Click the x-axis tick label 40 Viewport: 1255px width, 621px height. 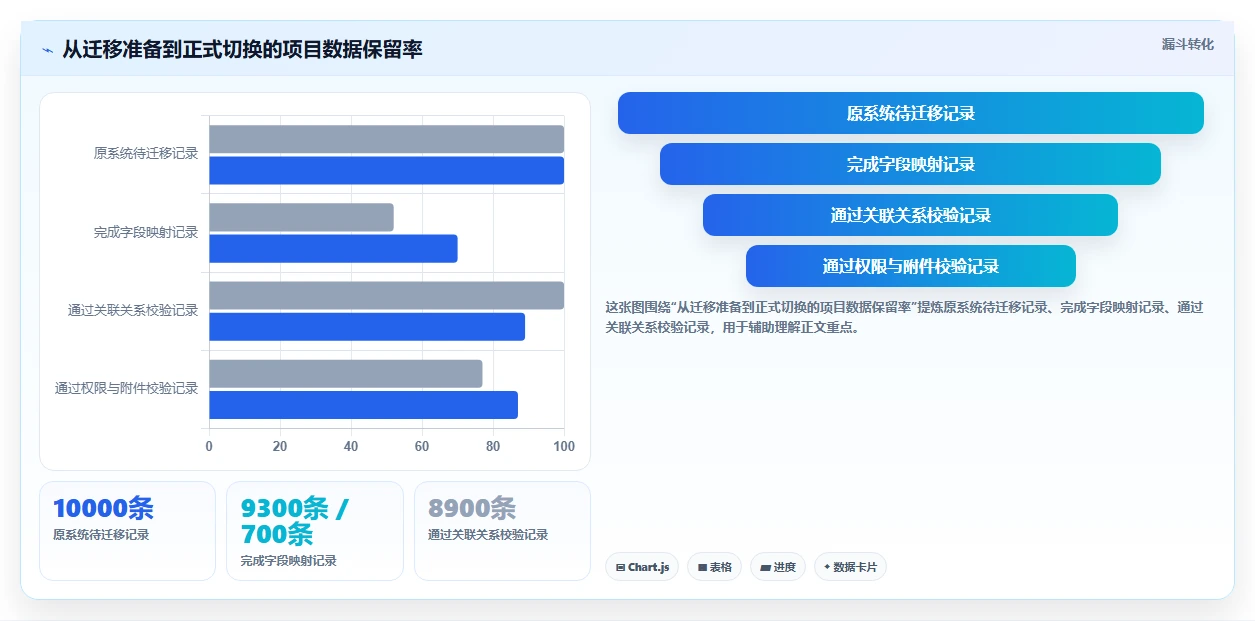tap(351, 446)
